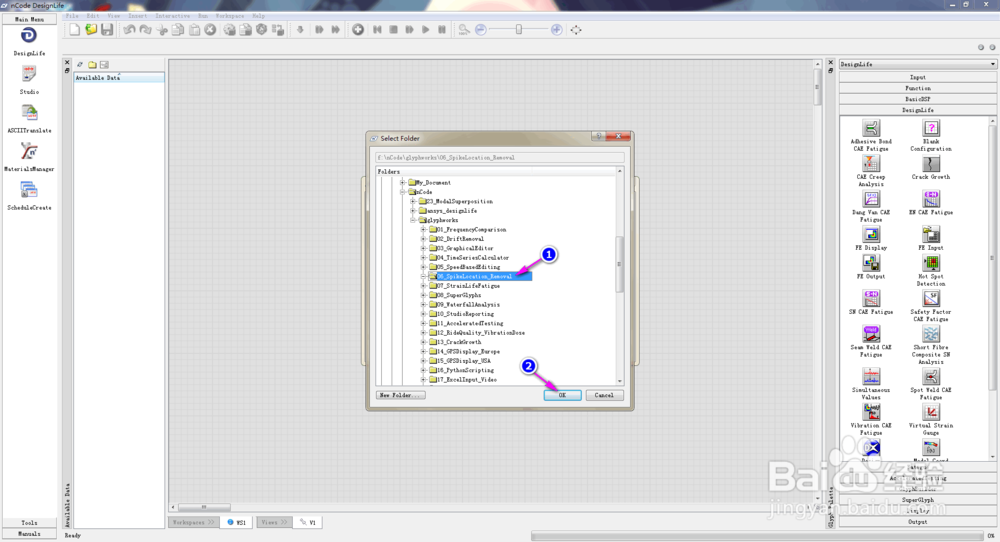Viewport: 1000px width, 542px height.
Task: Open the Input palette section
Action: click(x=918, y=77)
